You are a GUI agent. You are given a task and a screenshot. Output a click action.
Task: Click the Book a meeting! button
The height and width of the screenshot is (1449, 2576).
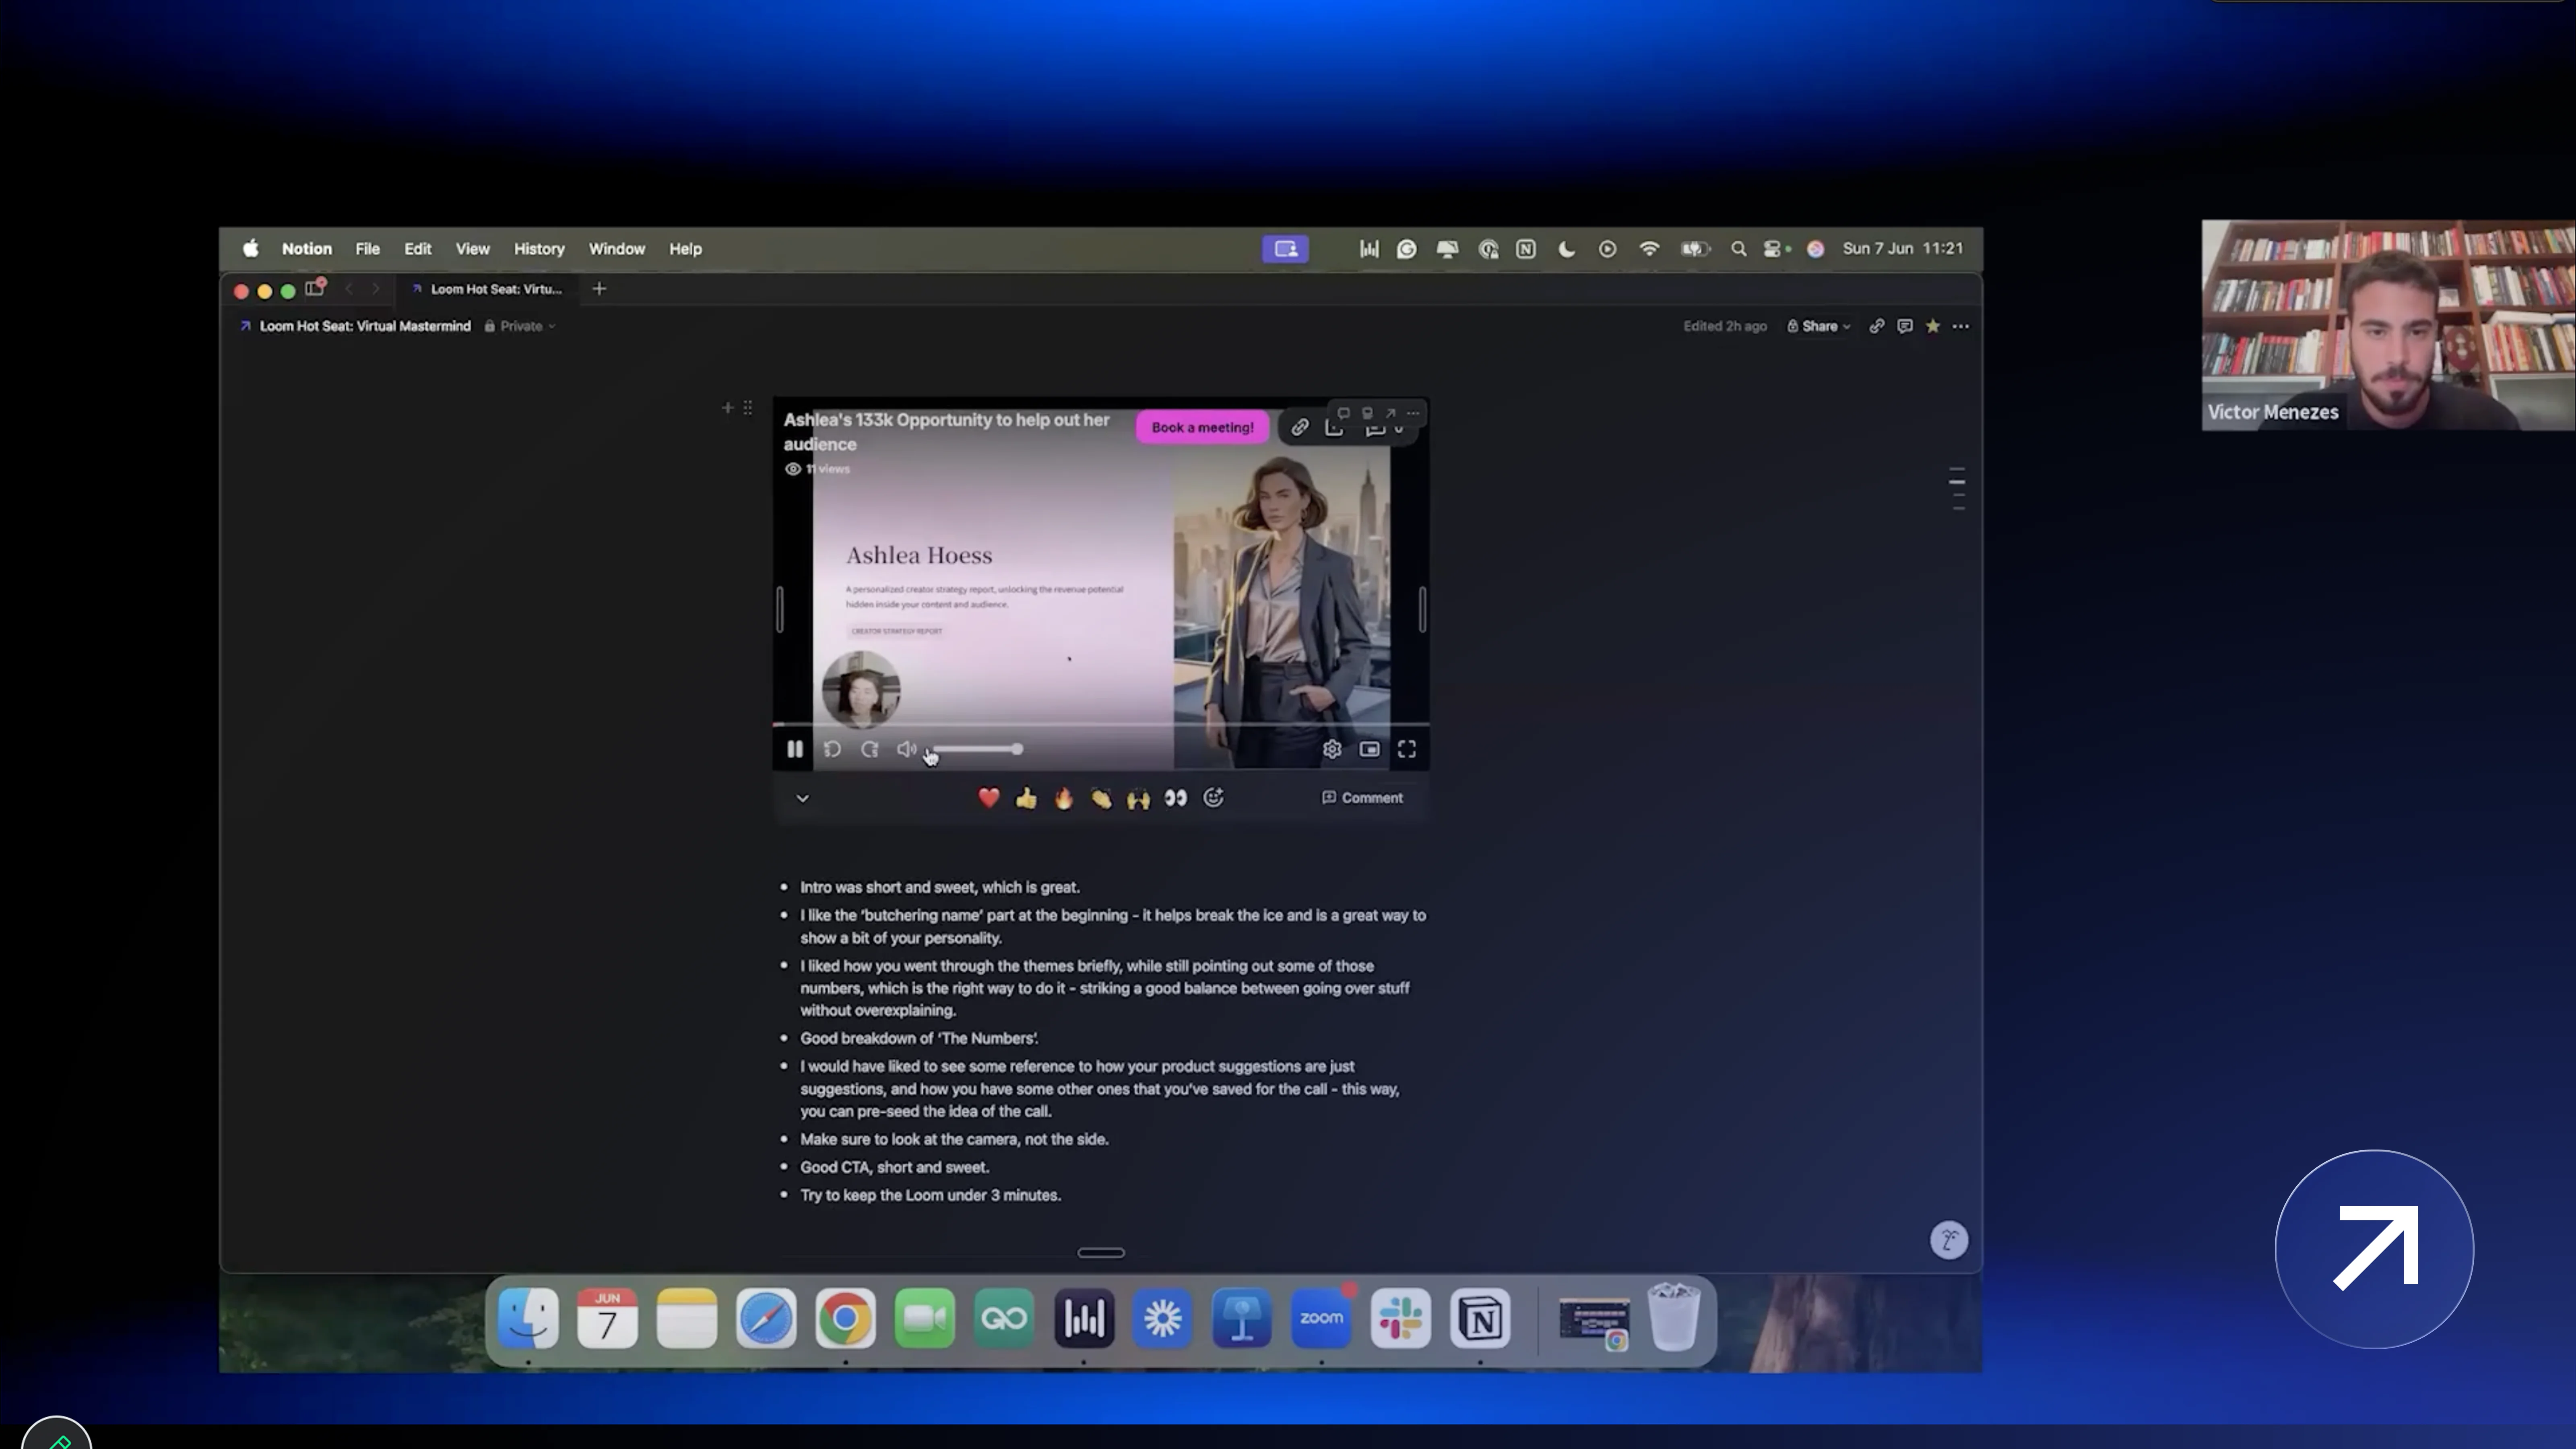pyautogui.click(x=1202, y=427)
